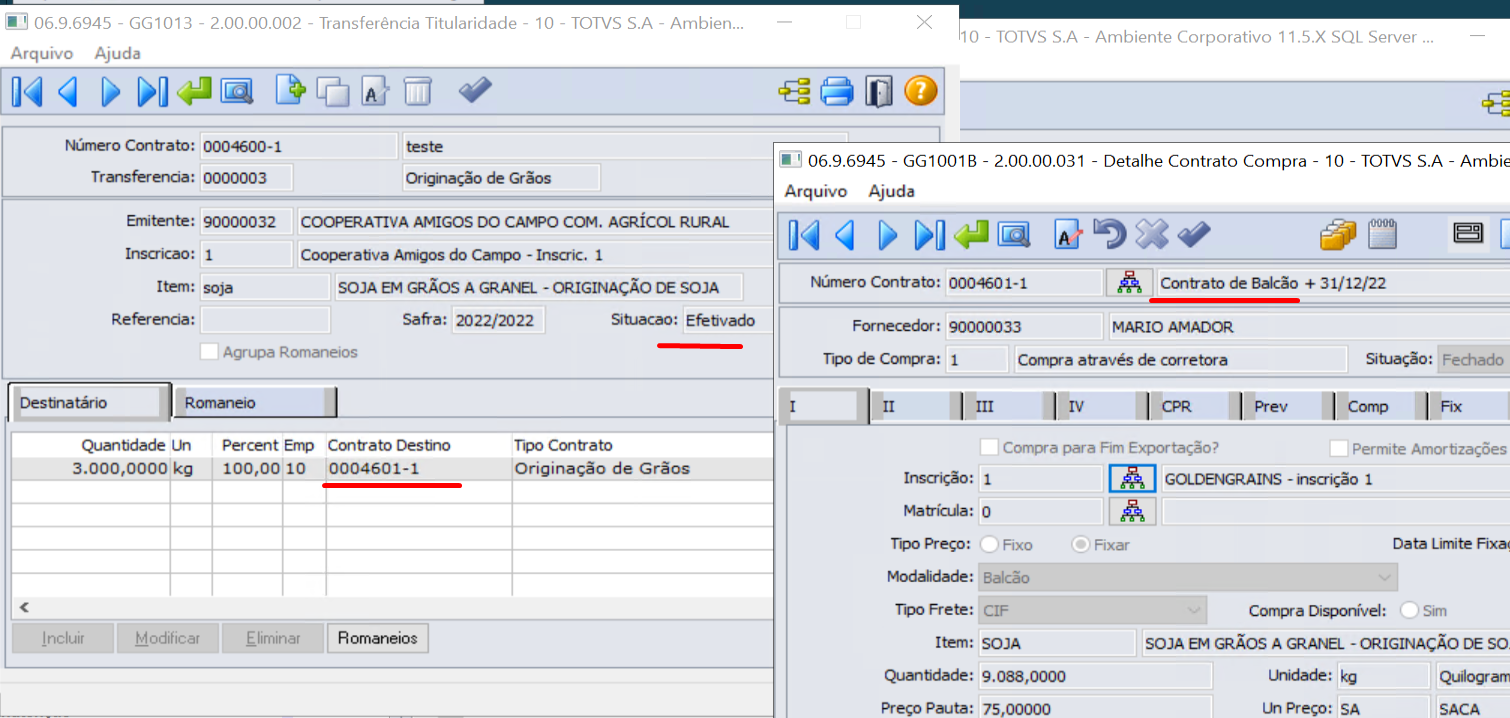Click the exit door icon in Transferência toolbar
Screen dimensions: 1510x718
tap(878, 92)
